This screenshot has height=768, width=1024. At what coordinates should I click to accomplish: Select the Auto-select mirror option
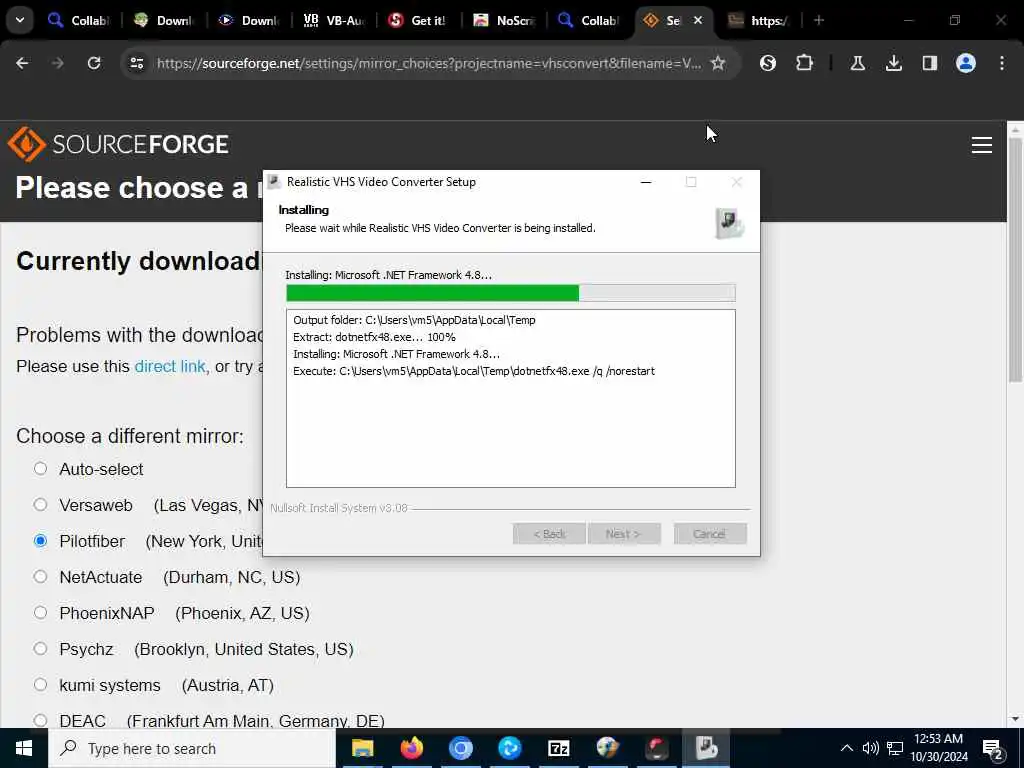coord(40,469)
